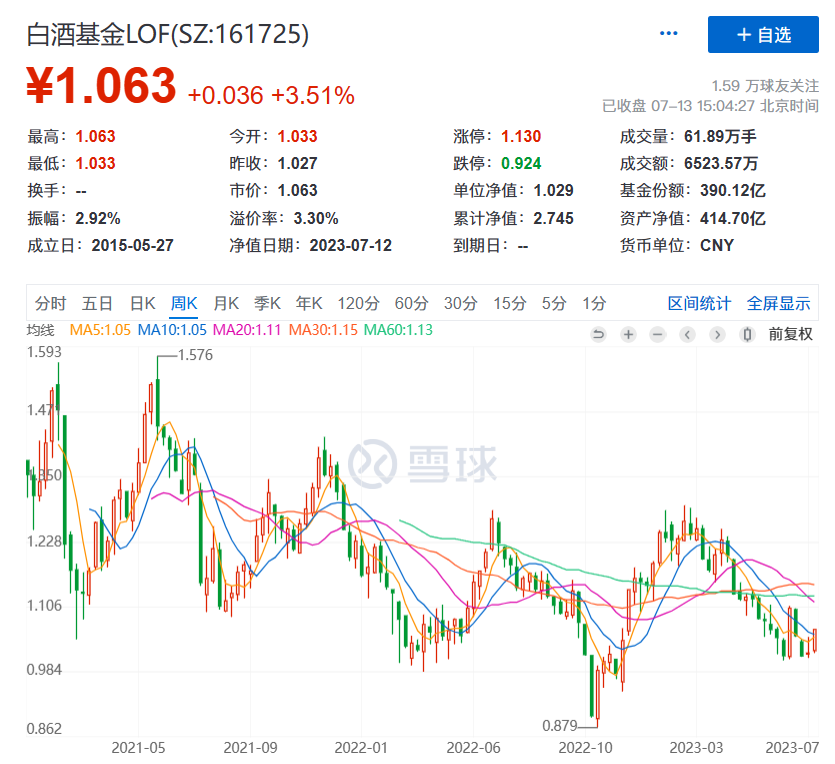
Task: Open the 月K chart tab
Action: tap(226, 303)
